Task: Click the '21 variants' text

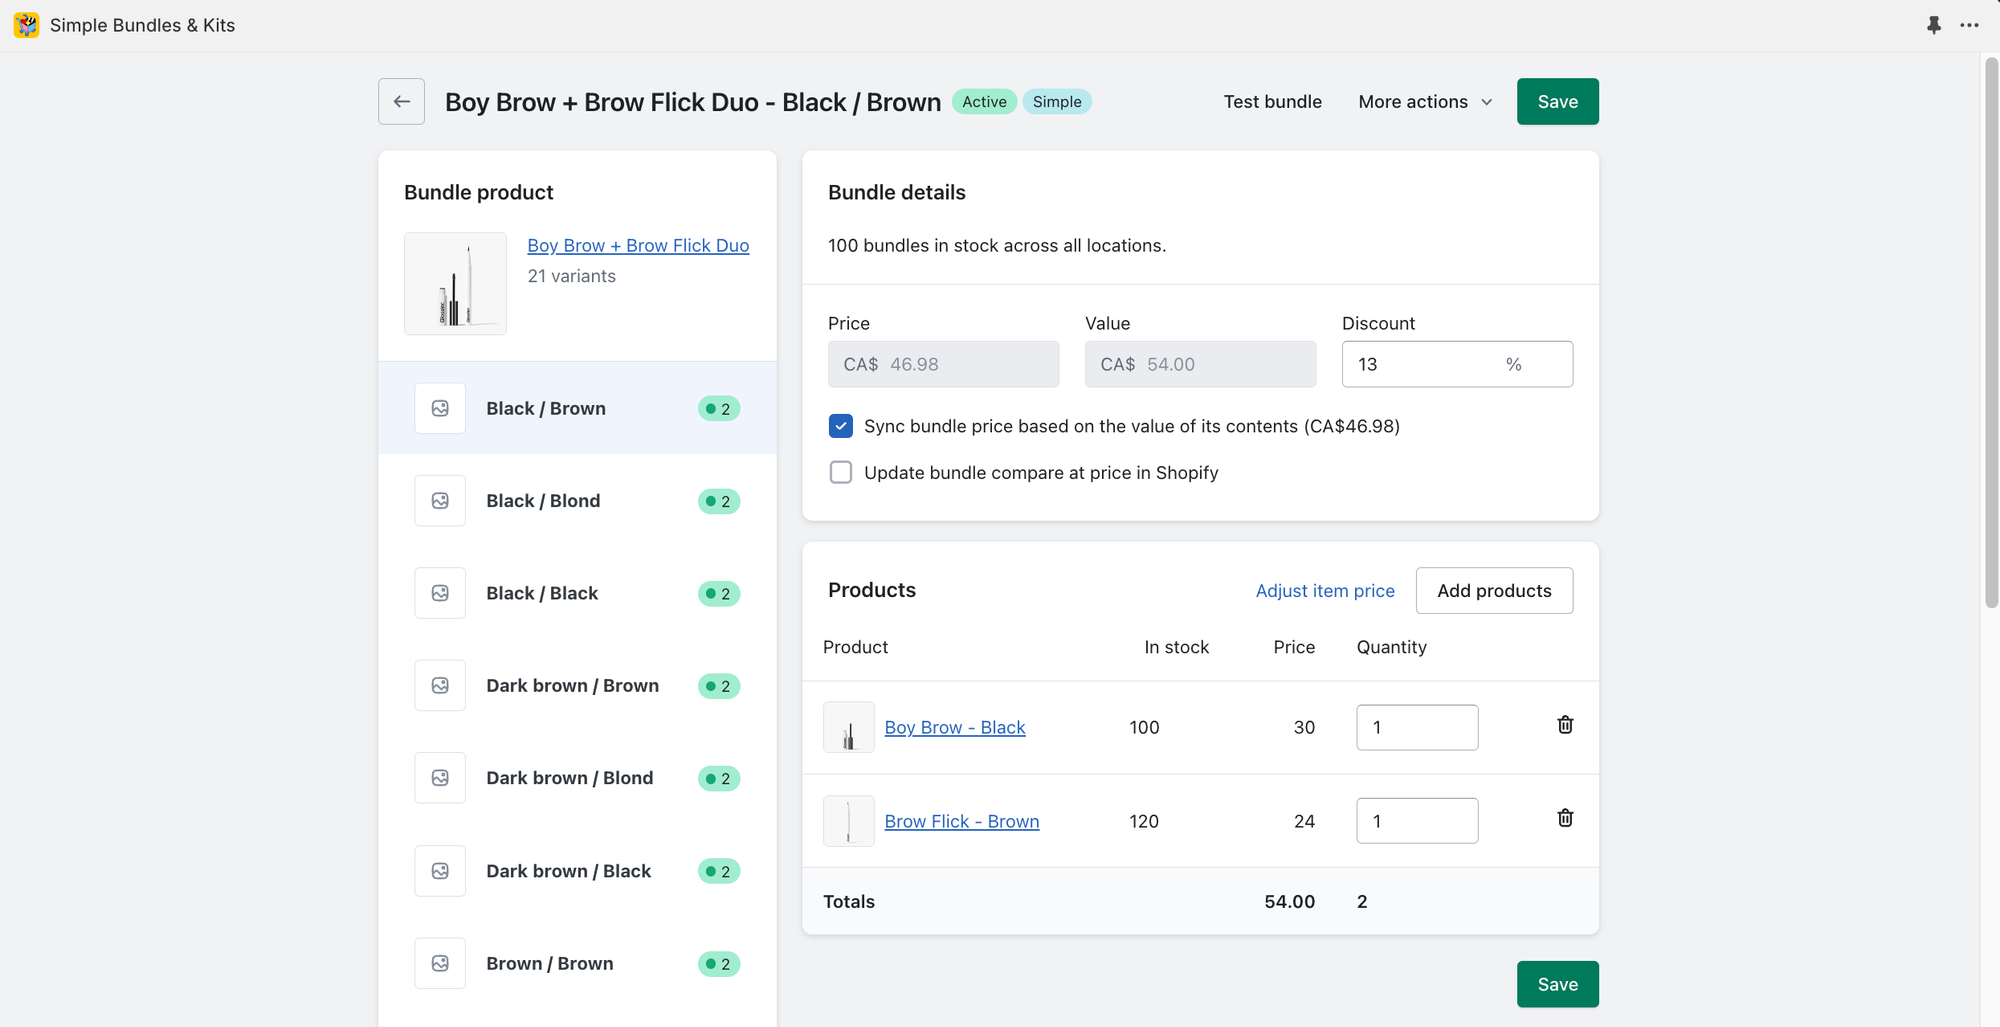Action: [x=571, y=276]
